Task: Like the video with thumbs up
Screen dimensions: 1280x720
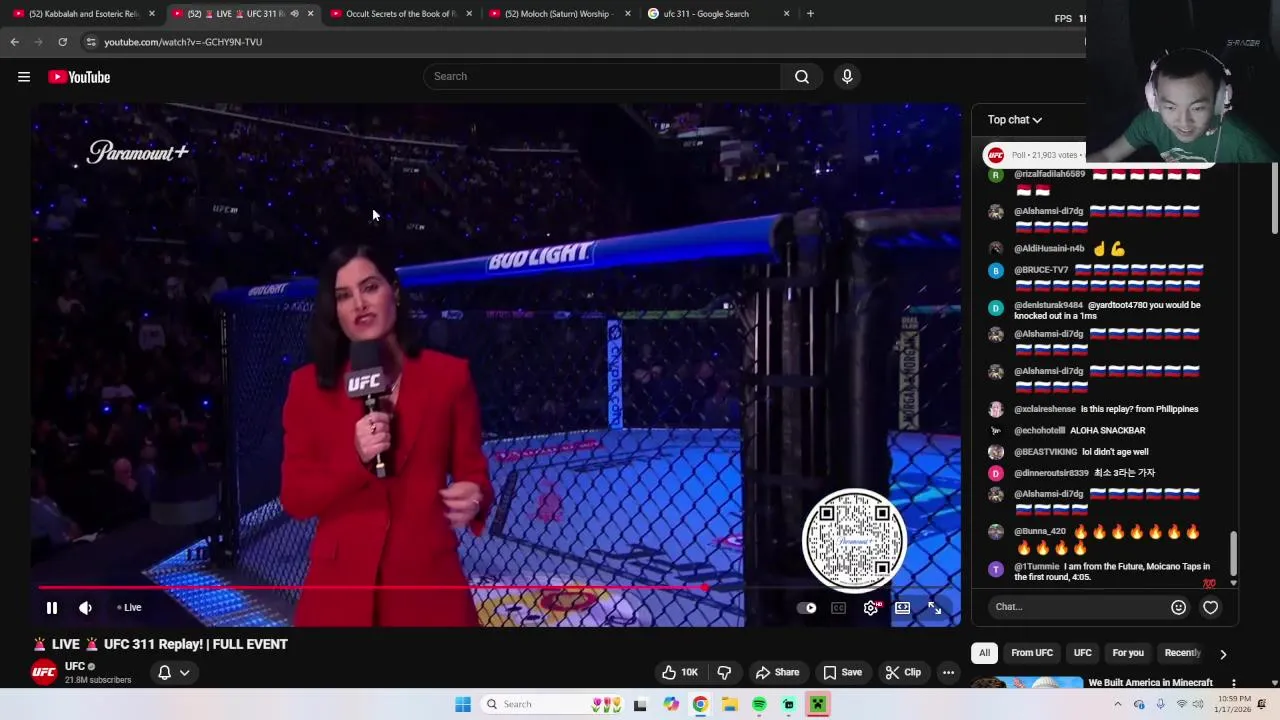Action: pos(678,672)
